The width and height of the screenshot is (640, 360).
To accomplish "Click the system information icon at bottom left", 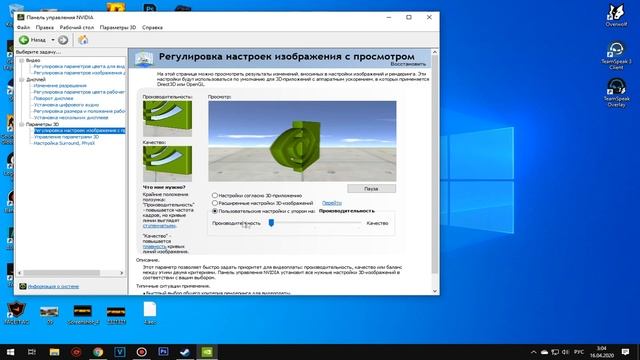I will [23, 287].
